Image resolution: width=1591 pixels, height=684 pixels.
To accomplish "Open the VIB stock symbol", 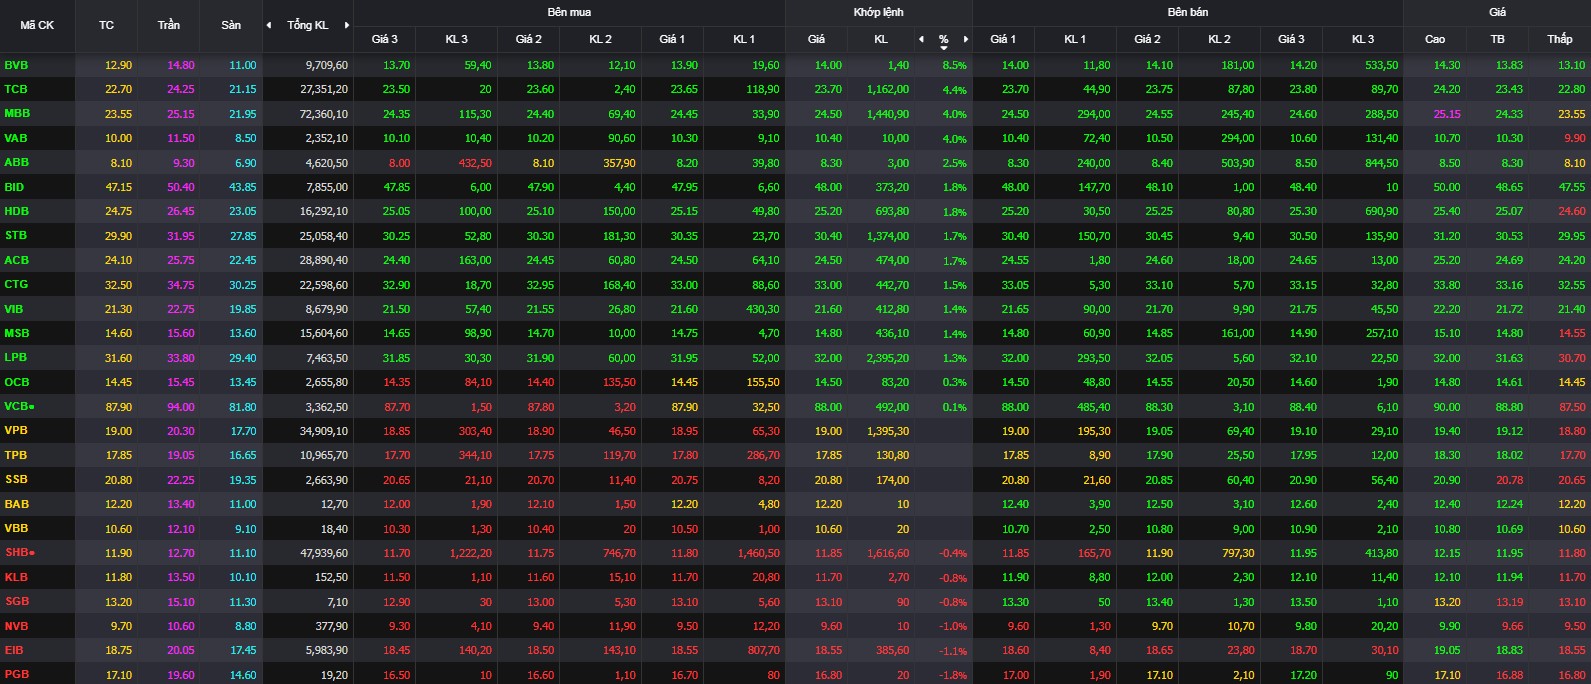I will coord(14,309).
